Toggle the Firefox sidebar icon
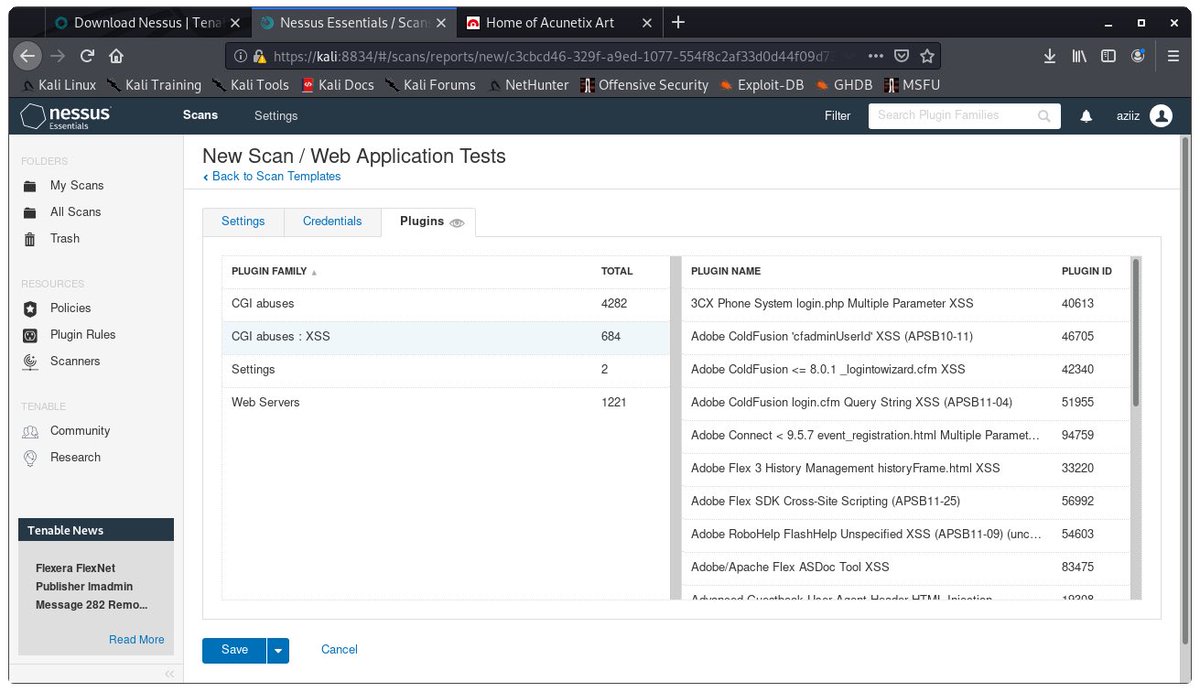 pyautogui.click(x=1108, y=56)
